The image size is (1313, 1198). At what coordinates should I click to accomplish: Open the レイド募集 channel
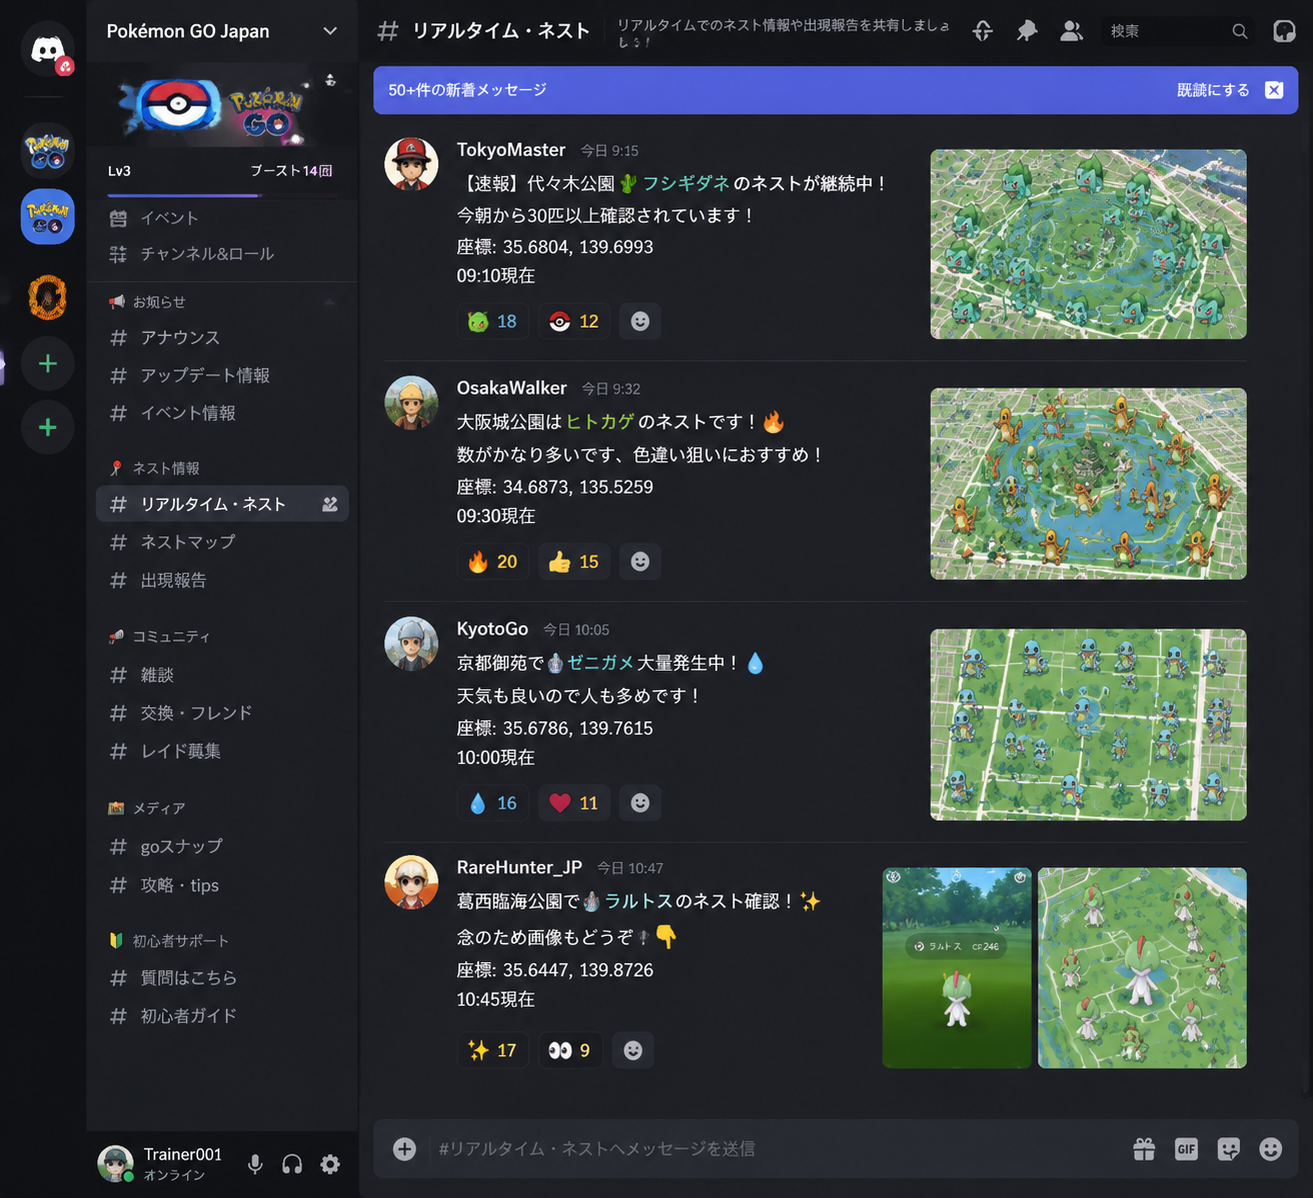pyautogui.click(x=222, y=751)
